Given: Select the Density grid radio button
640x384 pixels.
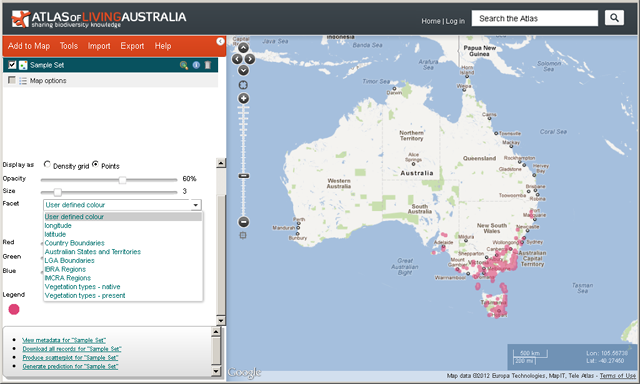Looking at the screenshot, I should [47, 164].
